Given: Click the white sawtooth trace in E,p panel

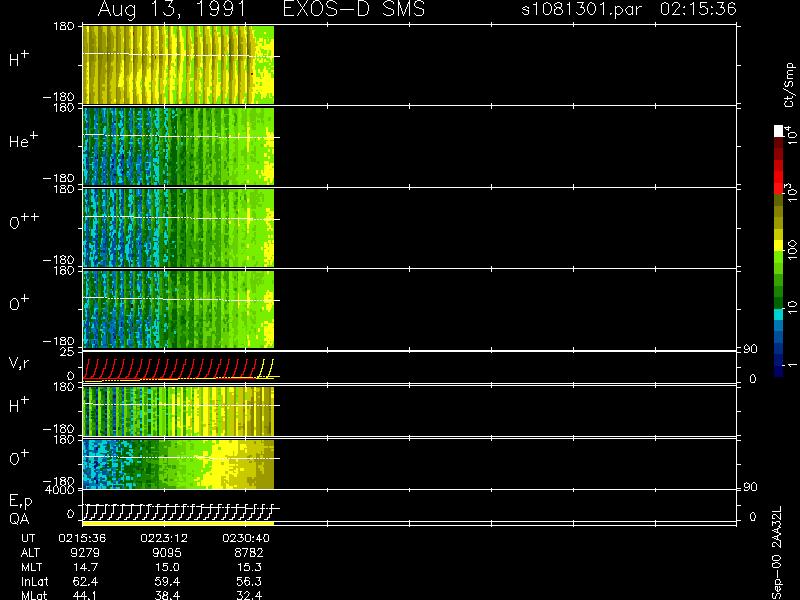Looking at the screenshot, I should (x=178, y=512).
